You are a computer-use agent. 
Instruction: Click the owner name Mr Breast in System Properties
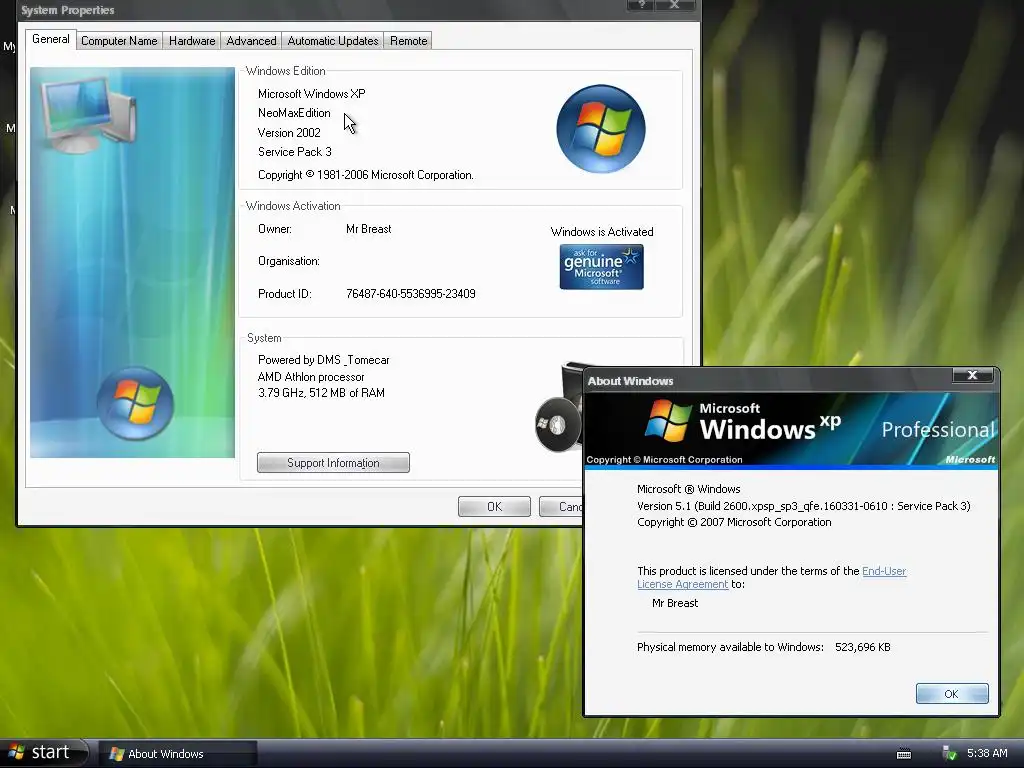coord(368,229)
